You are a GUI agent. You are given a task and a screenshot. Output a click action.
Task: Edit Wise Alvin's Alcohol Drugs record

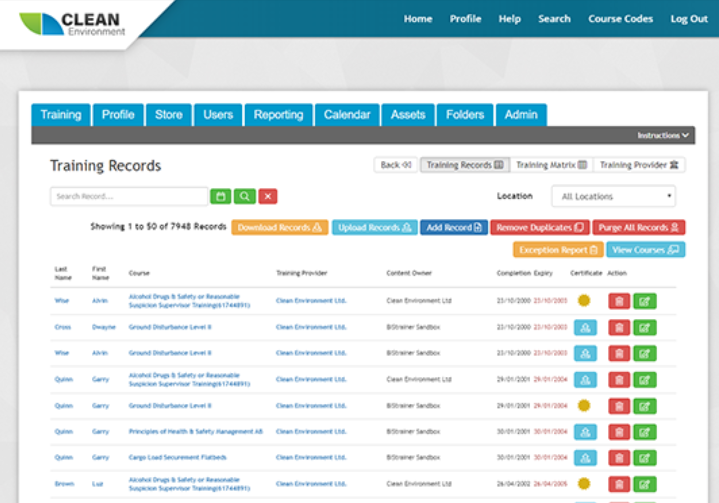coord(645,301)
